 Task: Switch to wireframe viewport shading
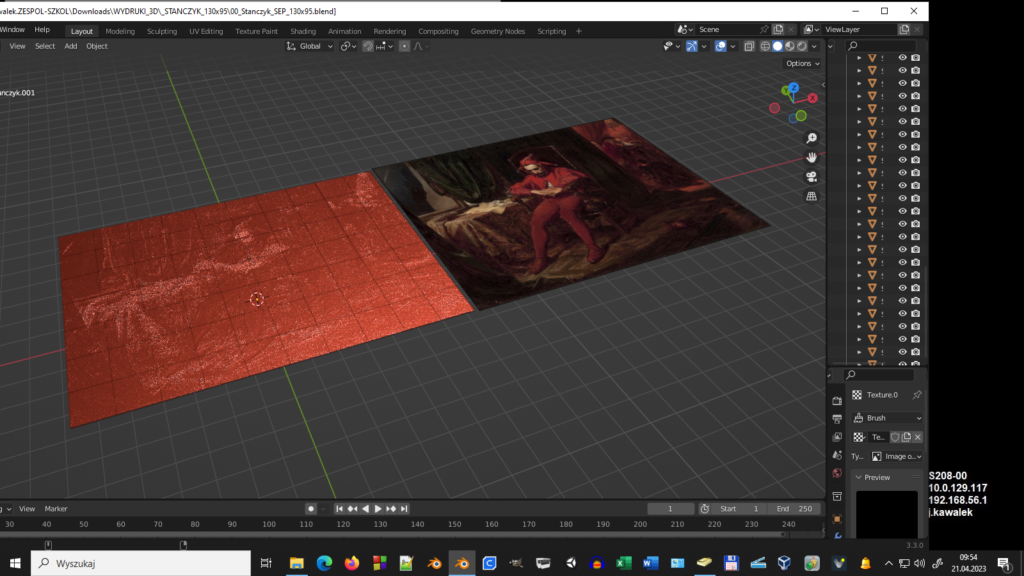click(x=765, y=46)
